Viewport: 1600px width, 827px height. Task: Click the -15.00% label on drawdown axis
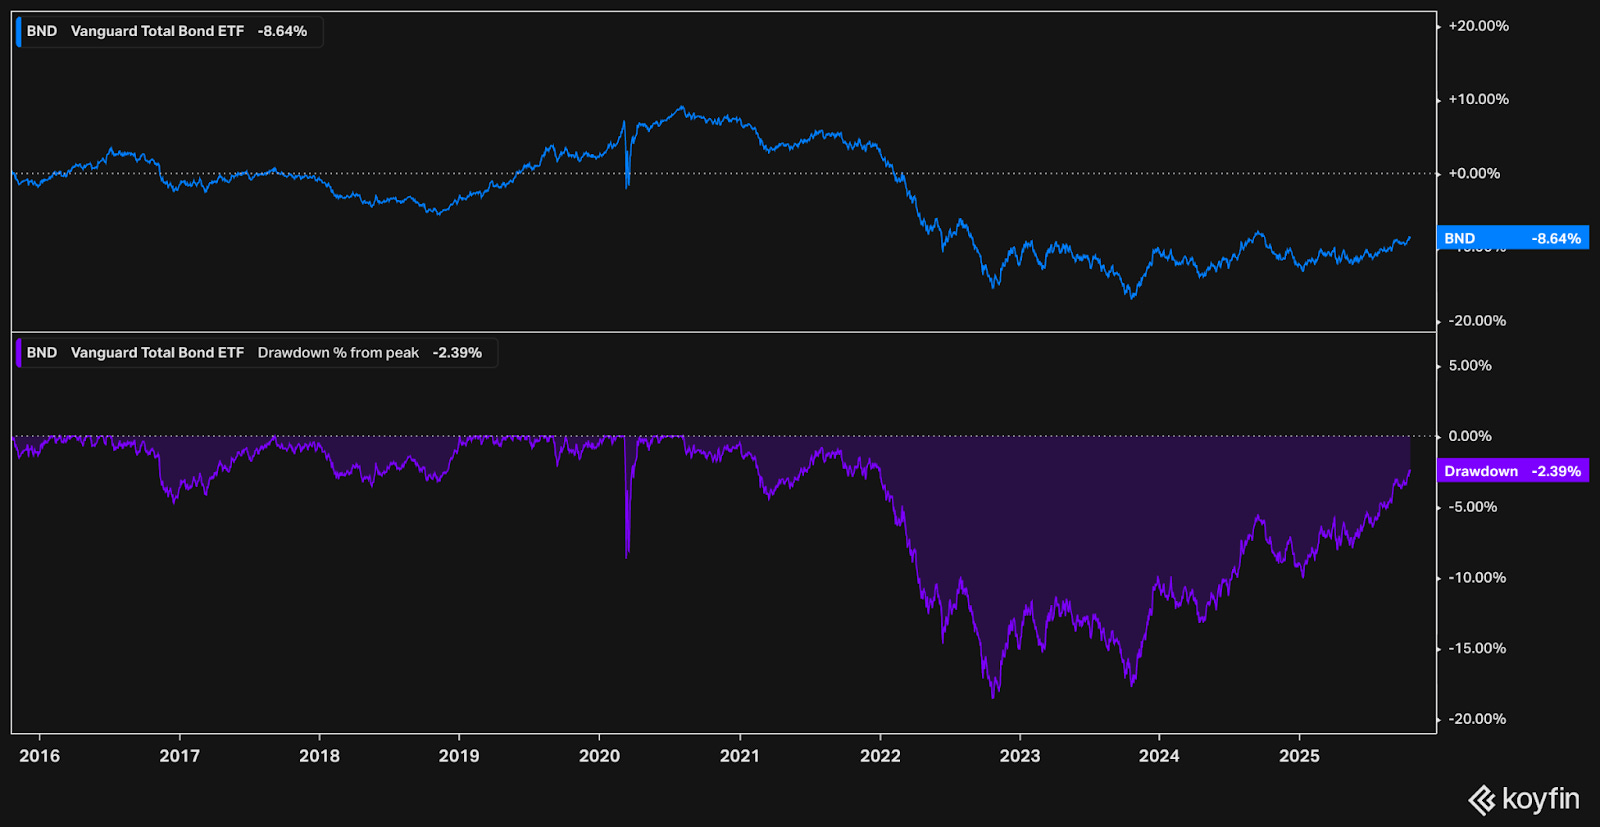click(x=1477, y=648)
